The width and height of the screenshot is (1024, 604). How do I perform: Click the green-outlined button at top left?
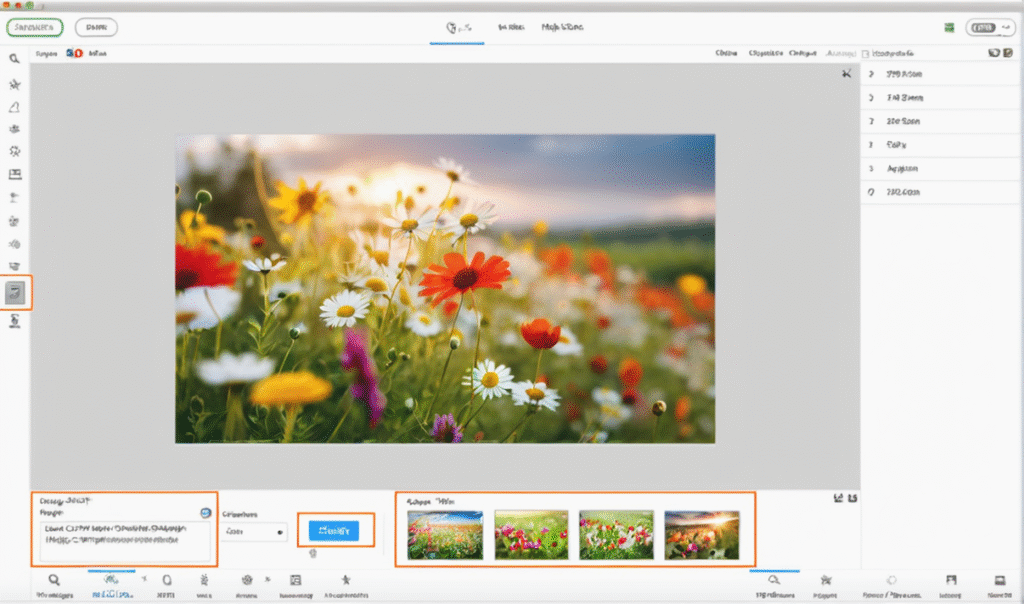pos(34,28)
